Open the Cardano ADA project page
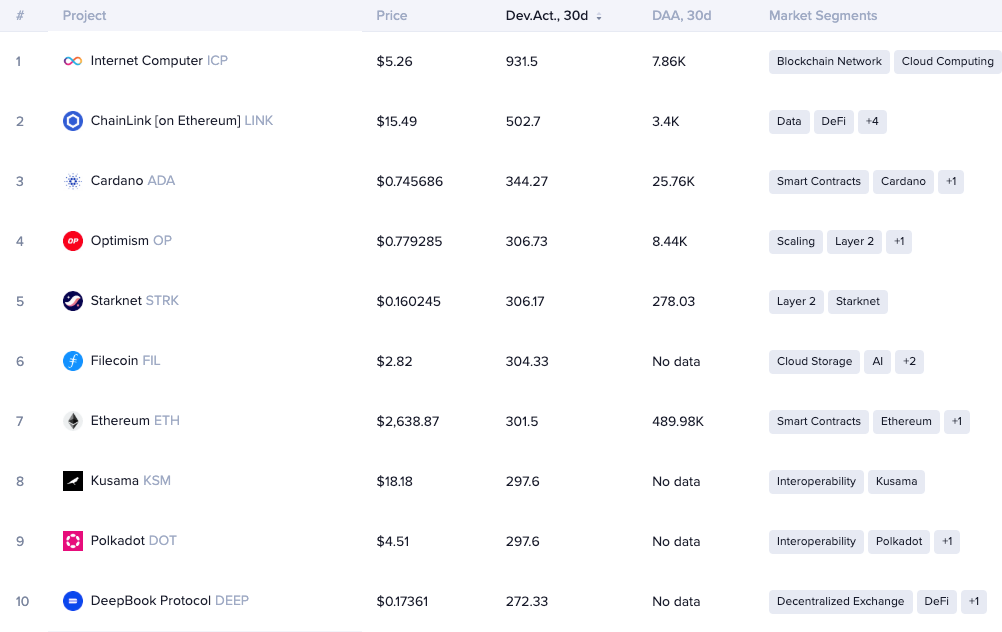 (133, 181)
